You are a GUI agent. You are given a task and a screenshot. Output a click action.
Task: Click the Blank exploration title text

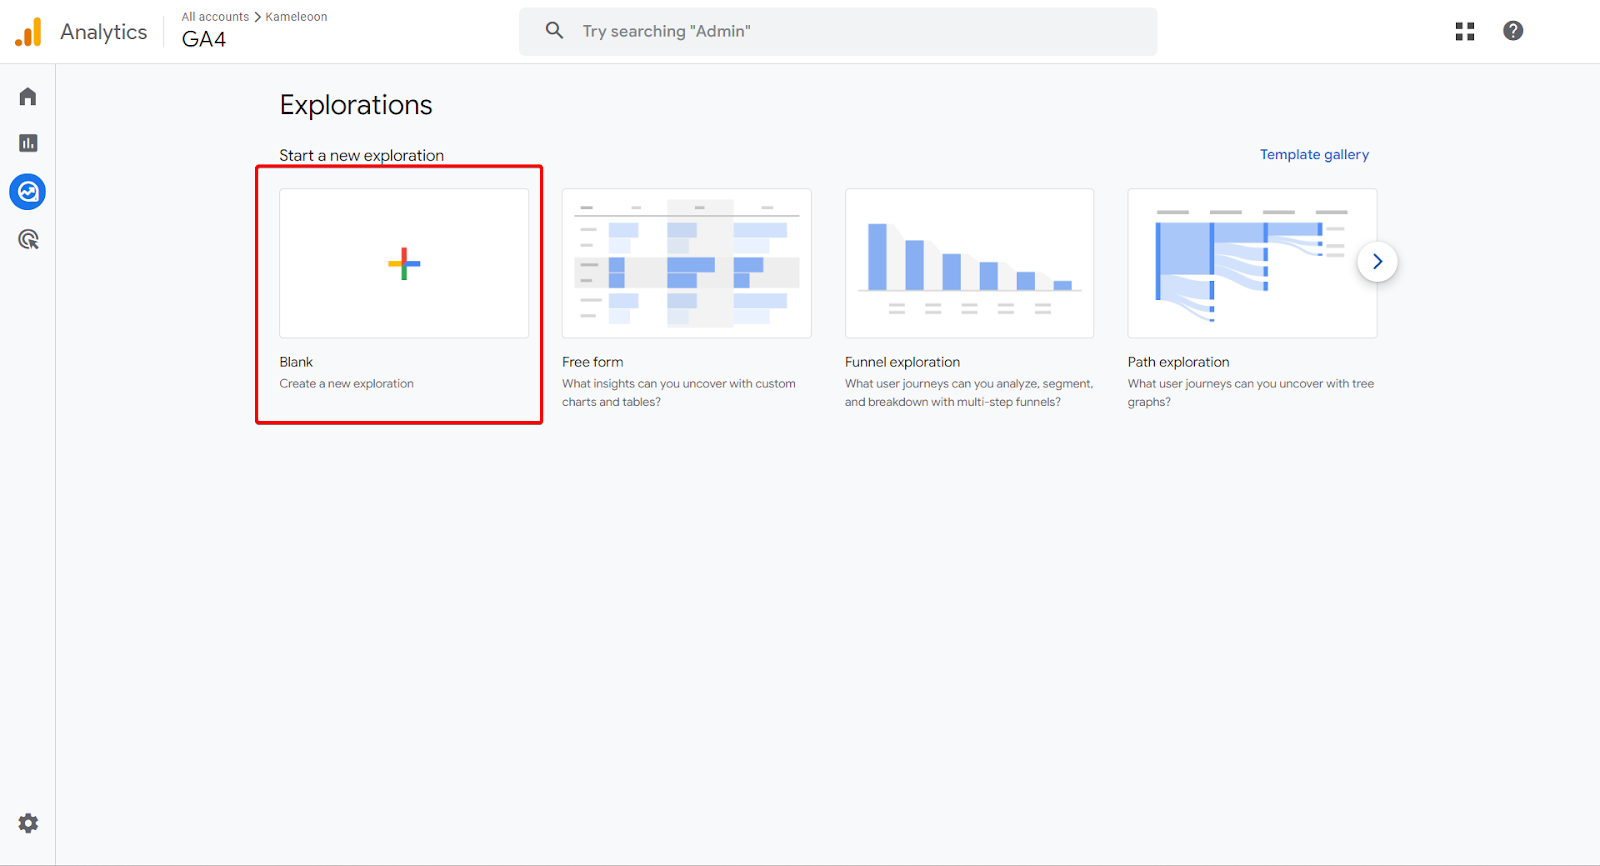[296, 362]
